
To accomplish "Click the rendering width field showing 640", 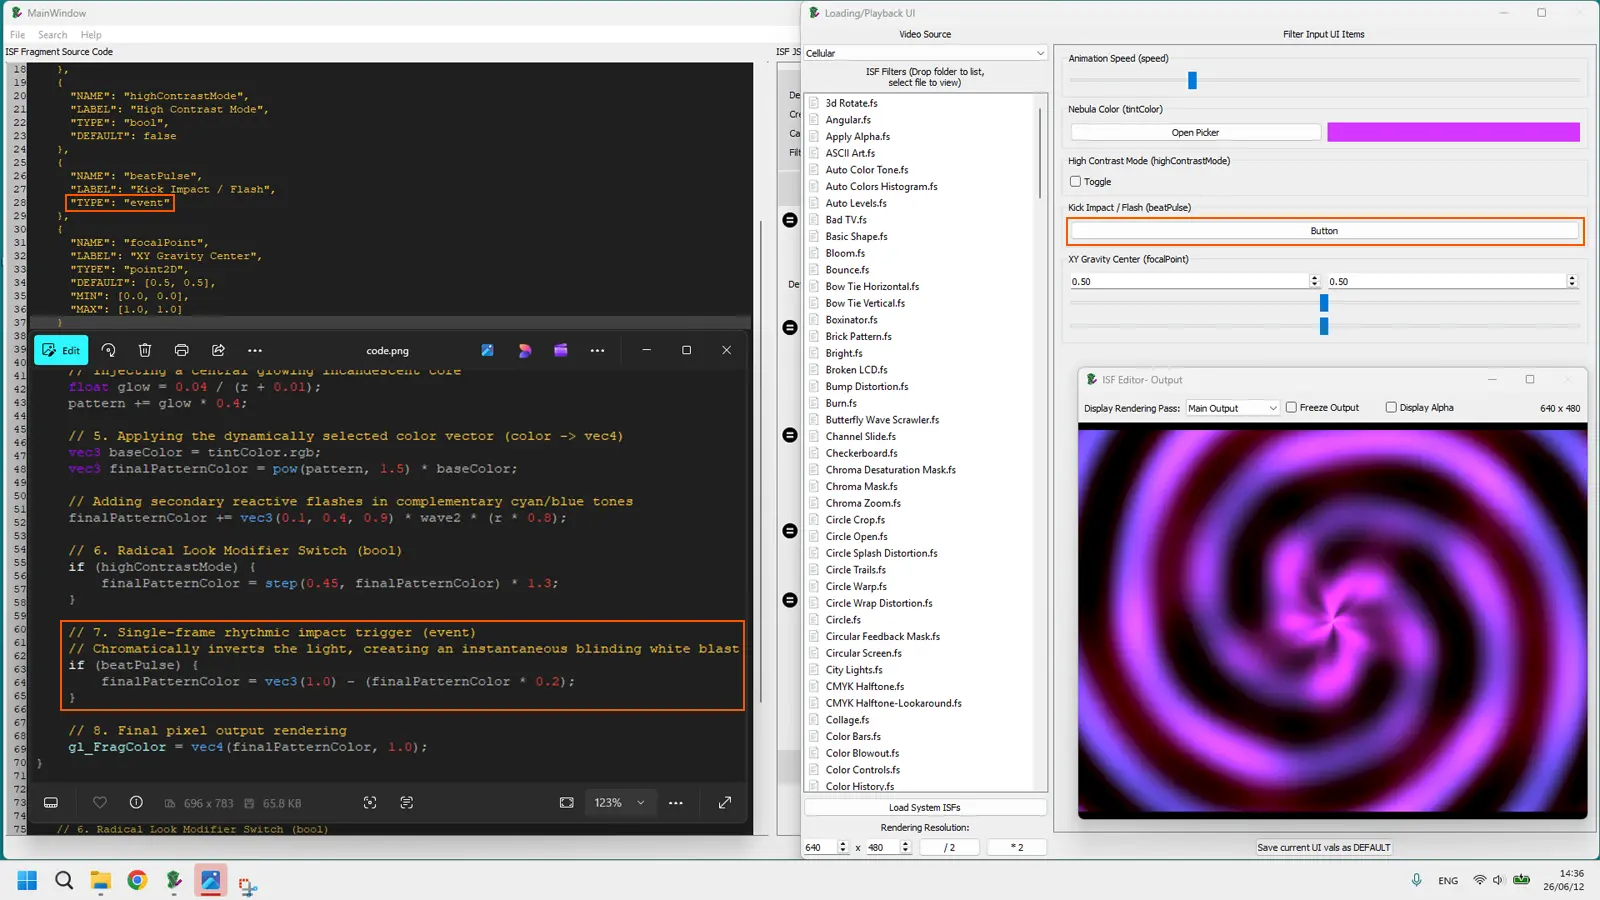I will coord(819,847).
